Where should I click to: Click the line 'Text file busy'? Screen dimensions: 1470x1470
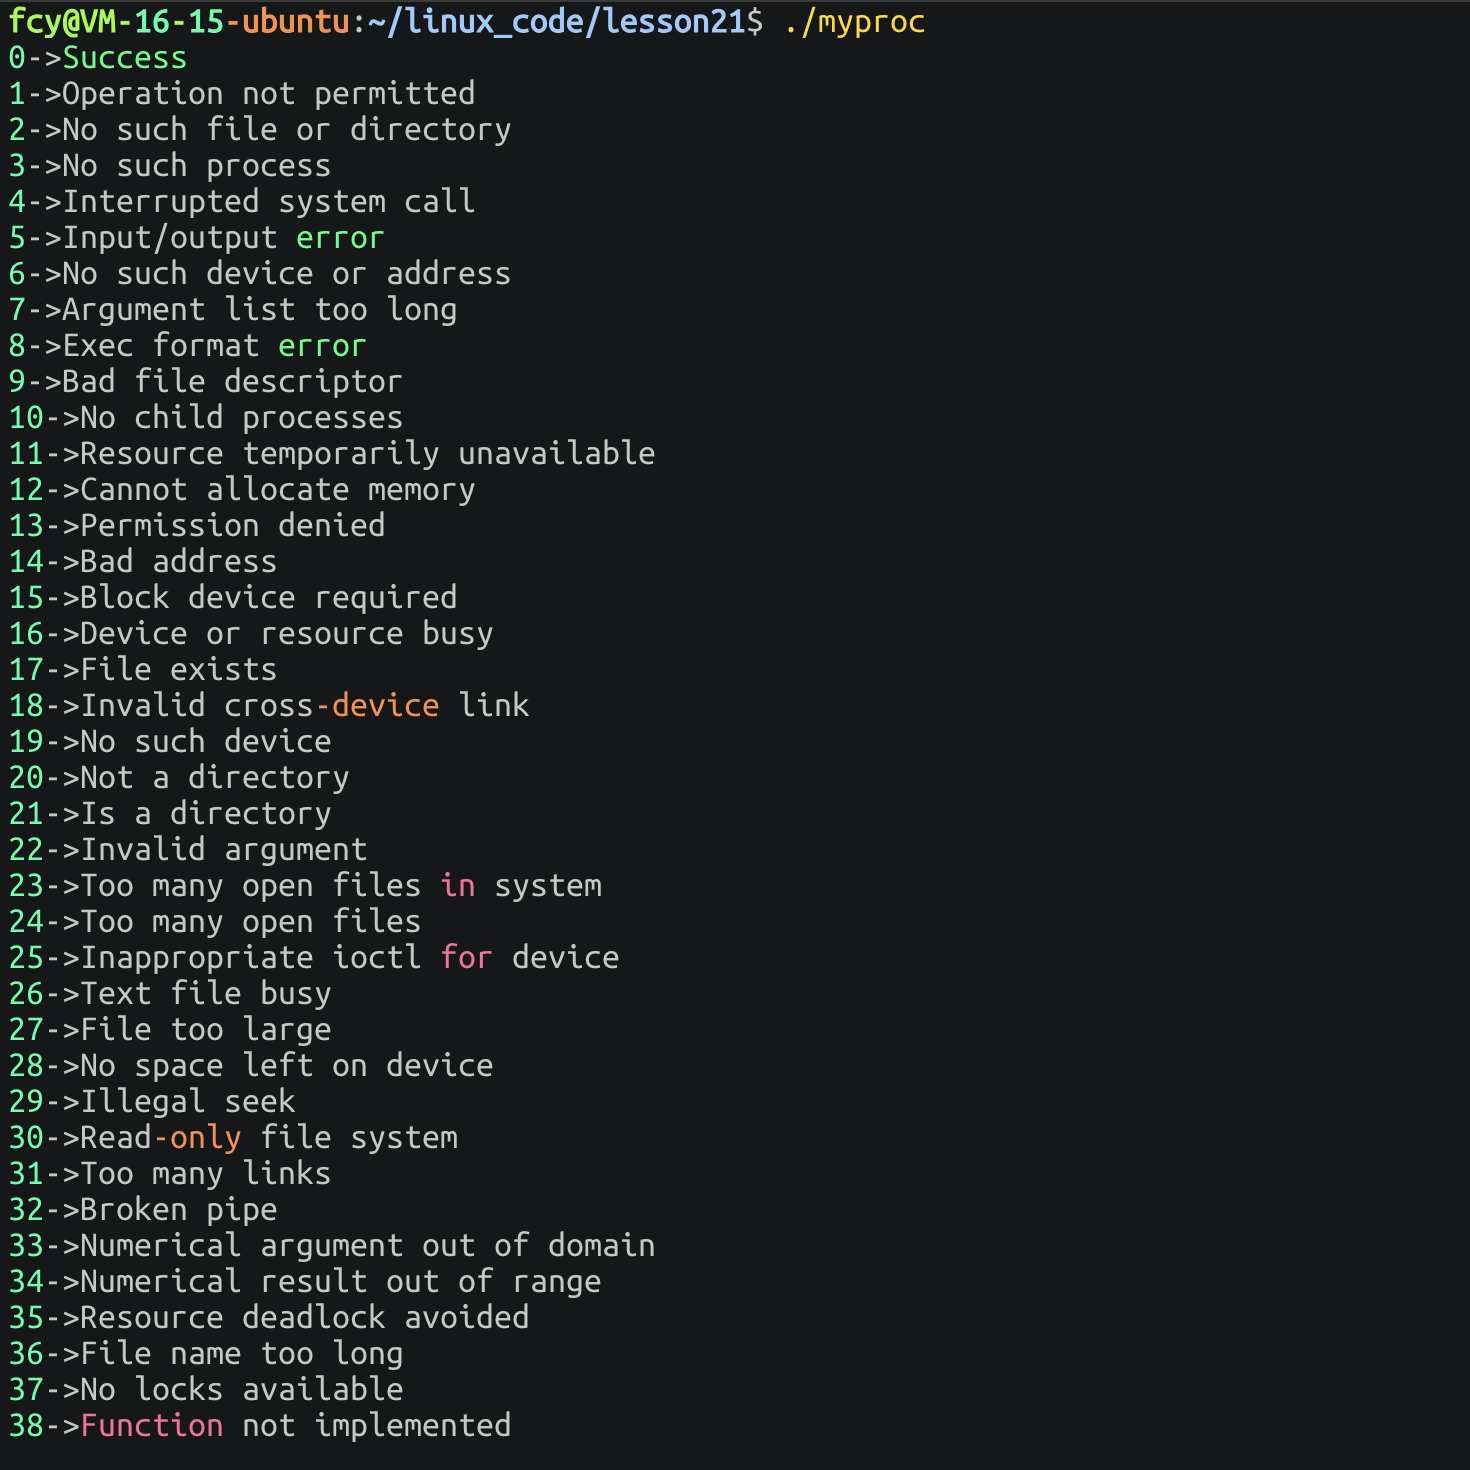[206, 994]
